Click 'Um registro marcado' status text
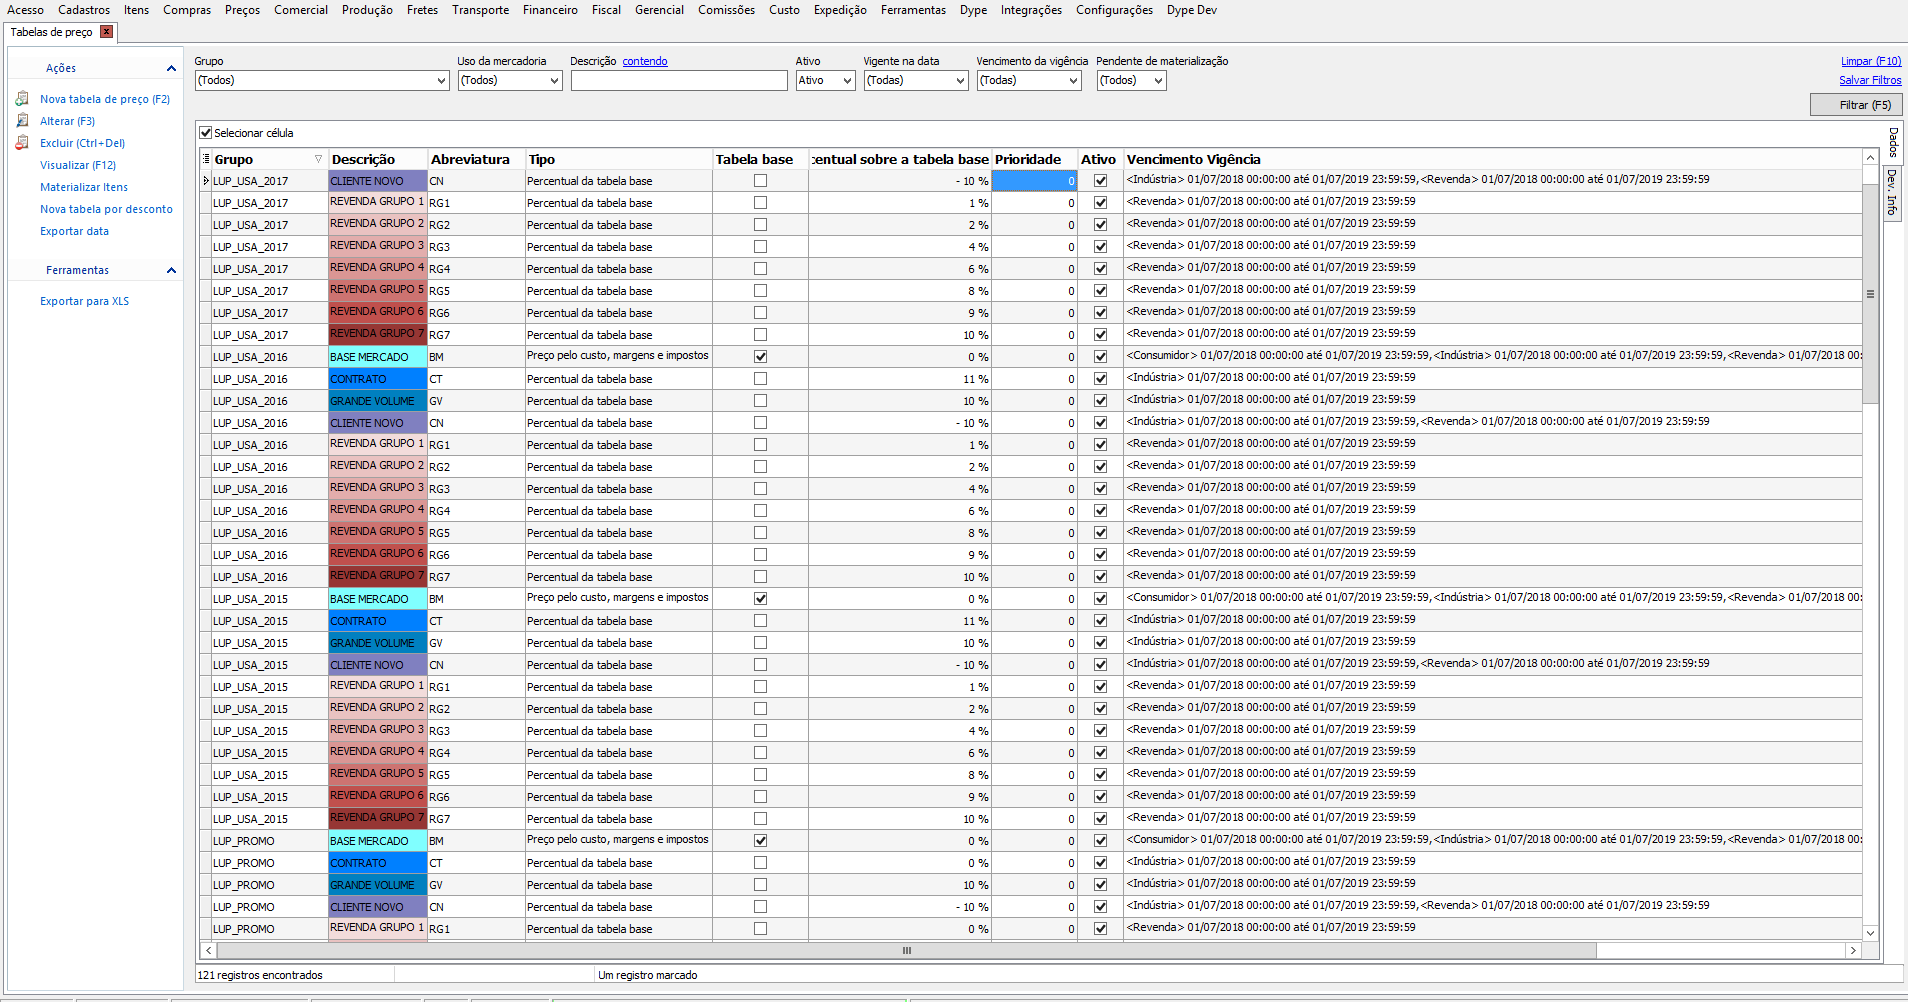Viewport: 1908px width, 1002px height. coord(648,975)
